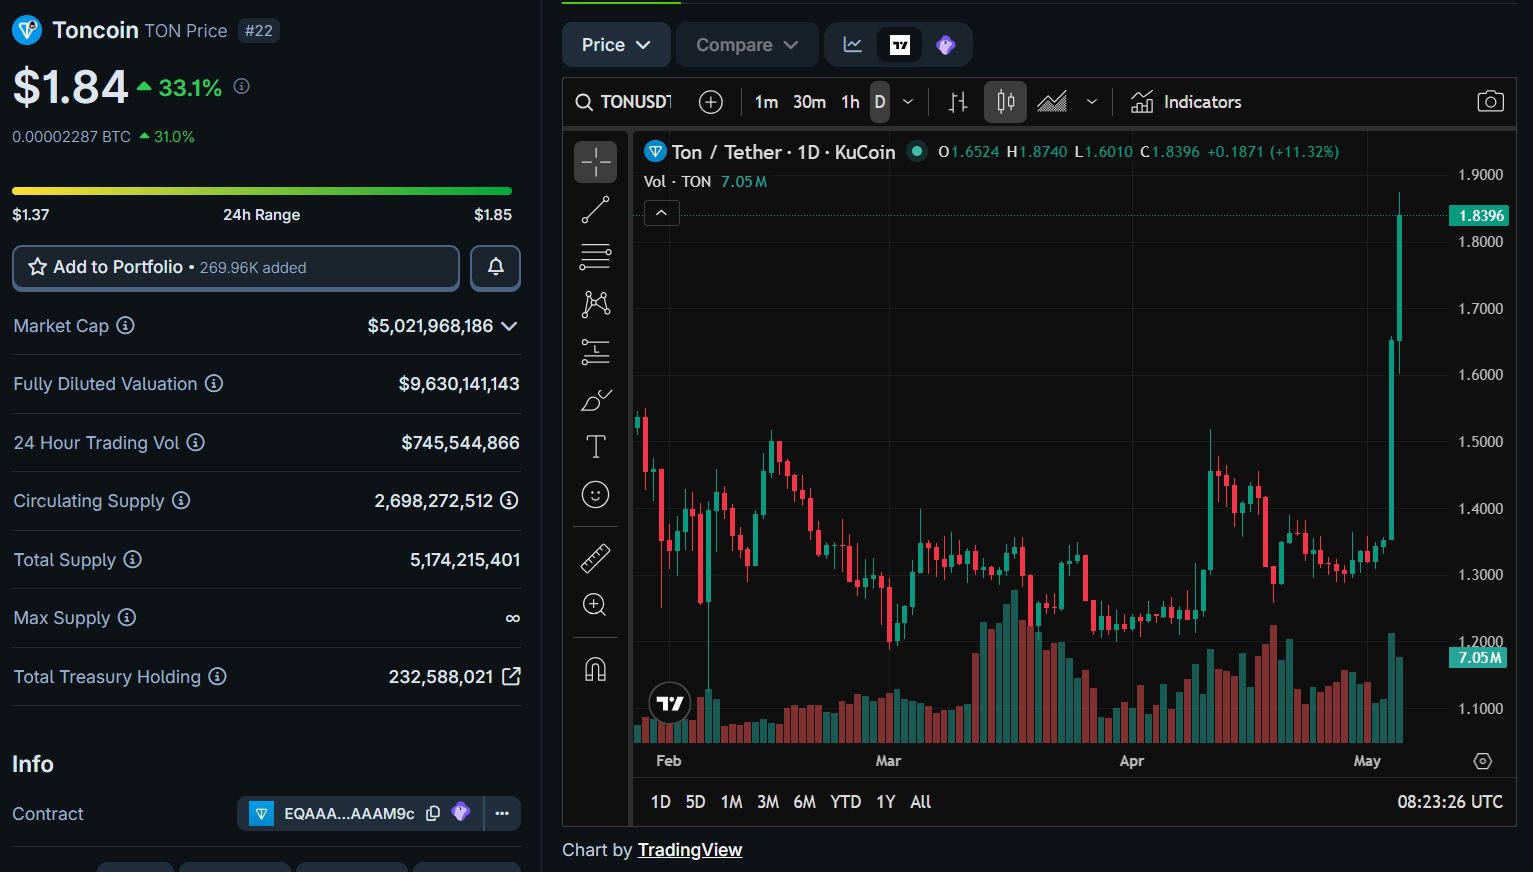
Task: Click the 08:23:26 UTC timezone button
Action: click(x=1450, y=802)
